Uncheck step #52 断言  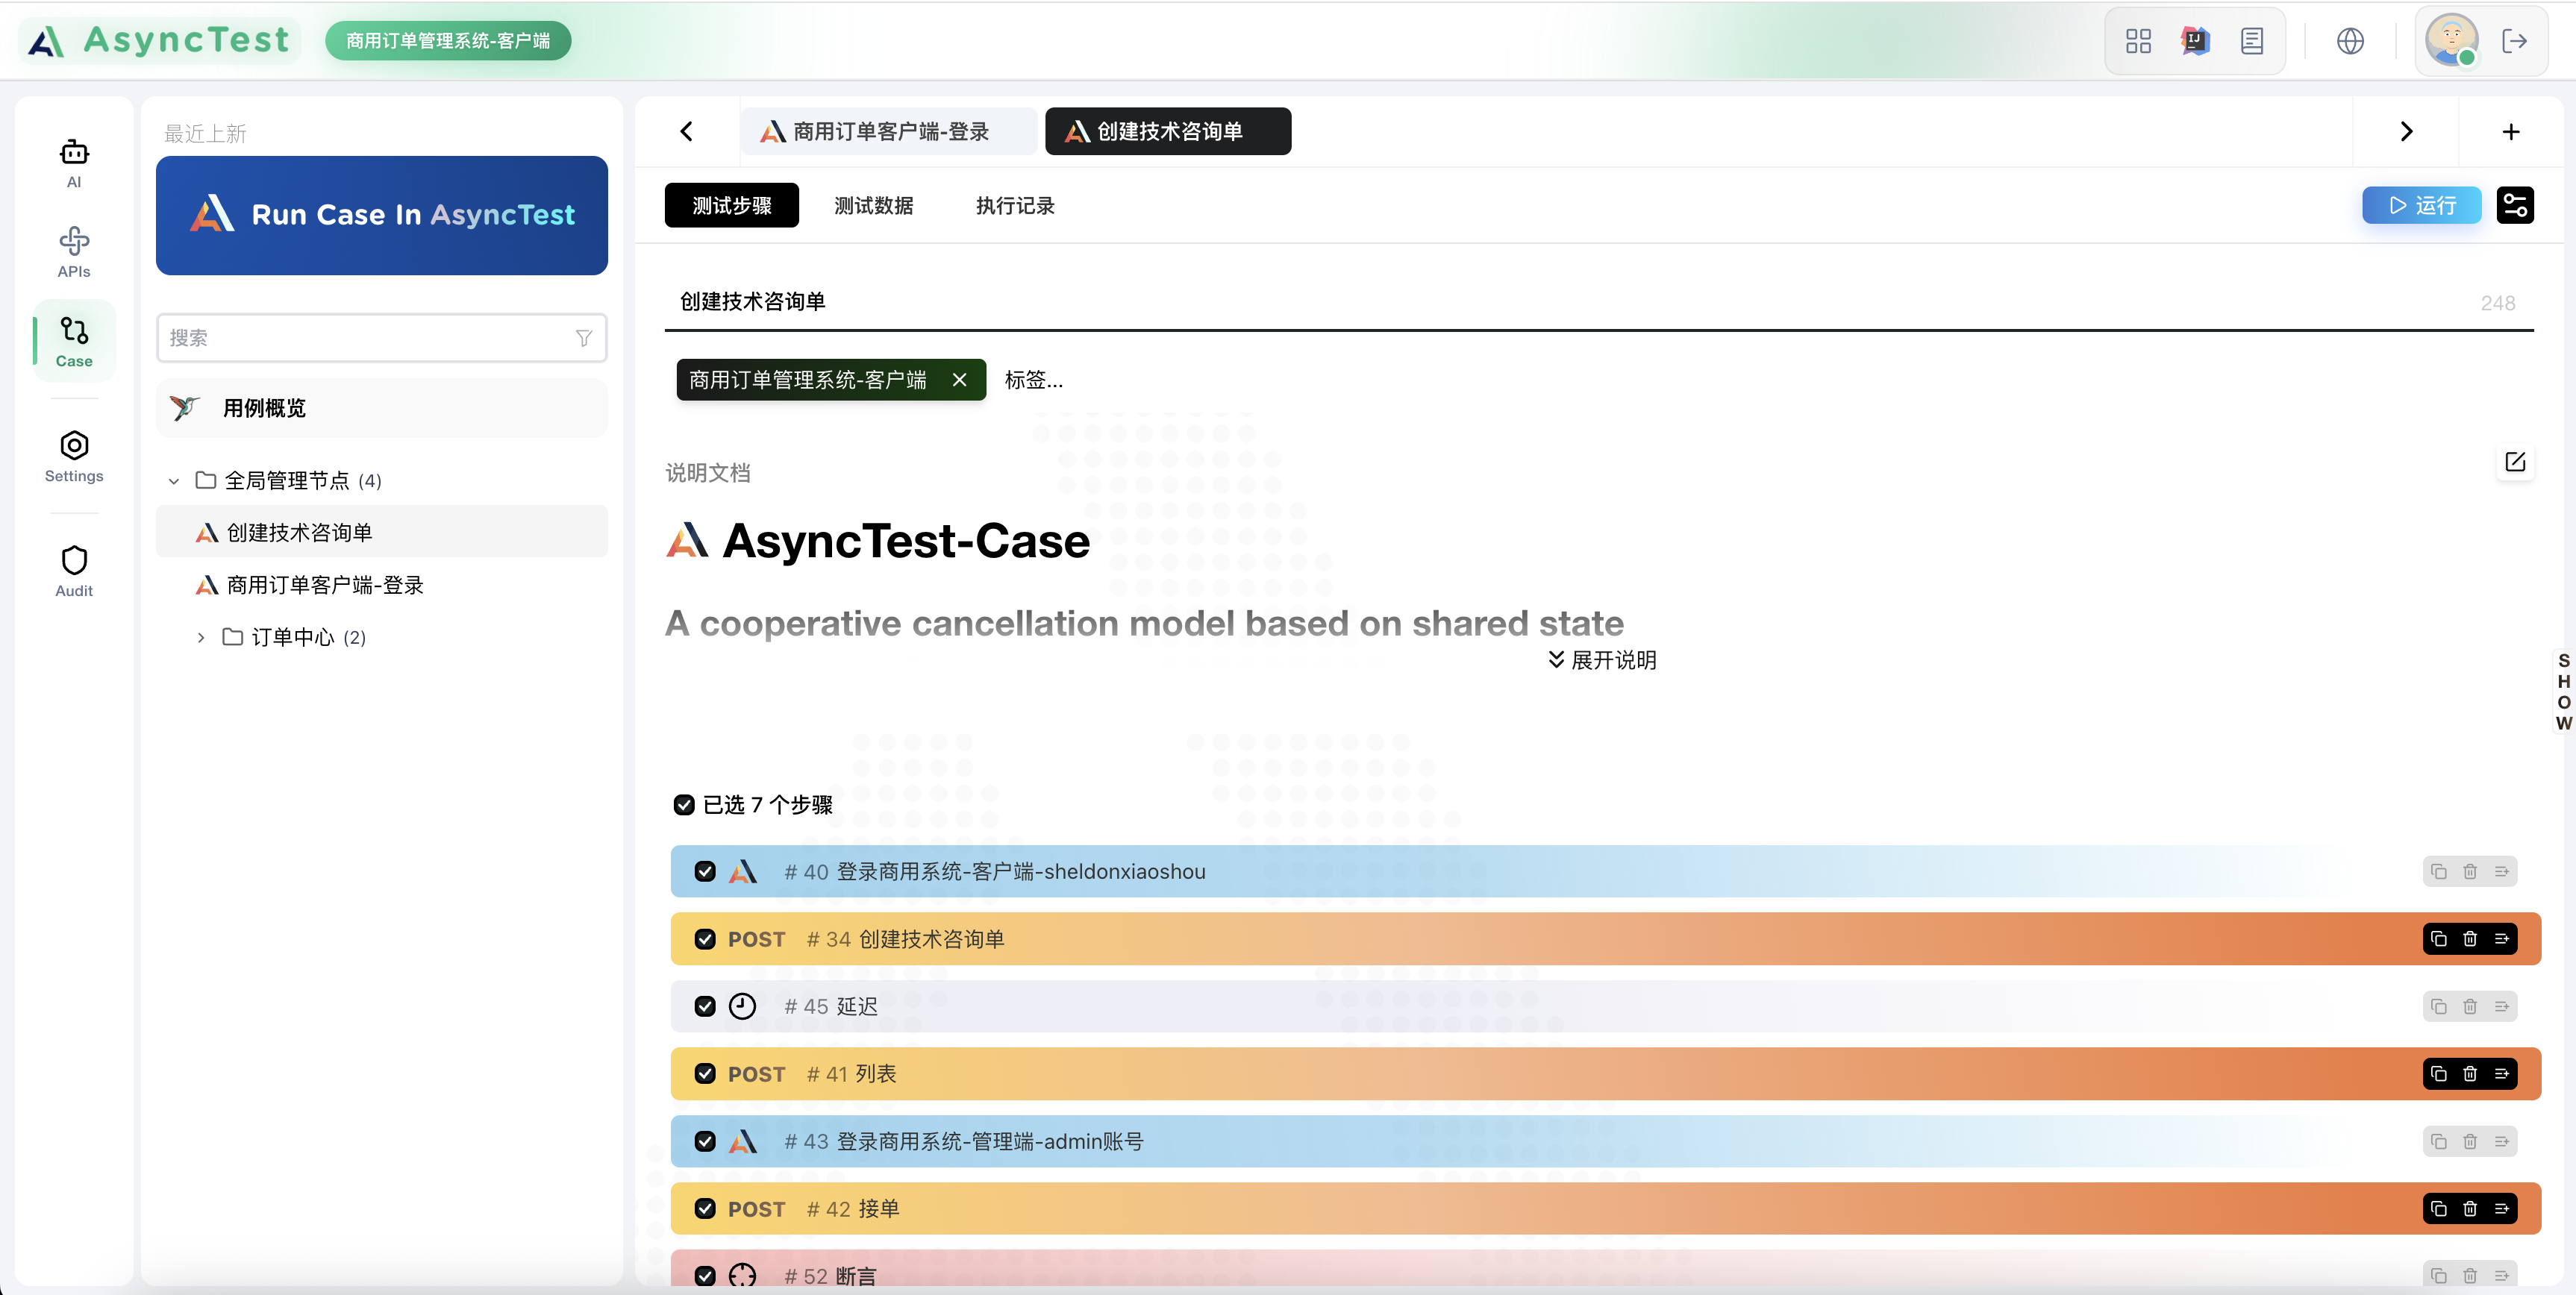pos(706,1275)
